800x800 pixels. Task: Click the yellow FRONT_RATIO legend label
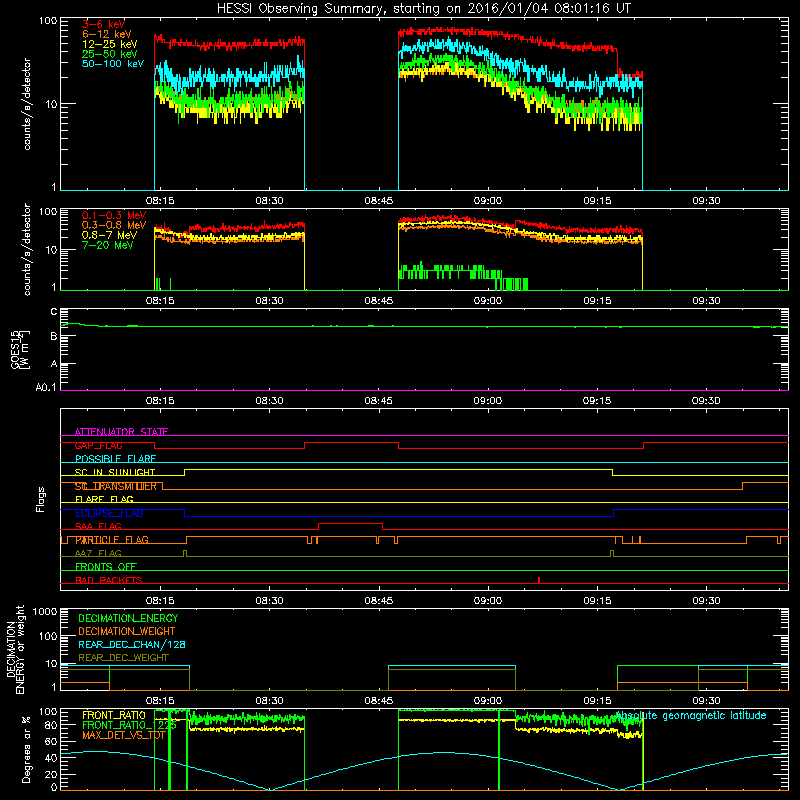click(x=114, y=715)
